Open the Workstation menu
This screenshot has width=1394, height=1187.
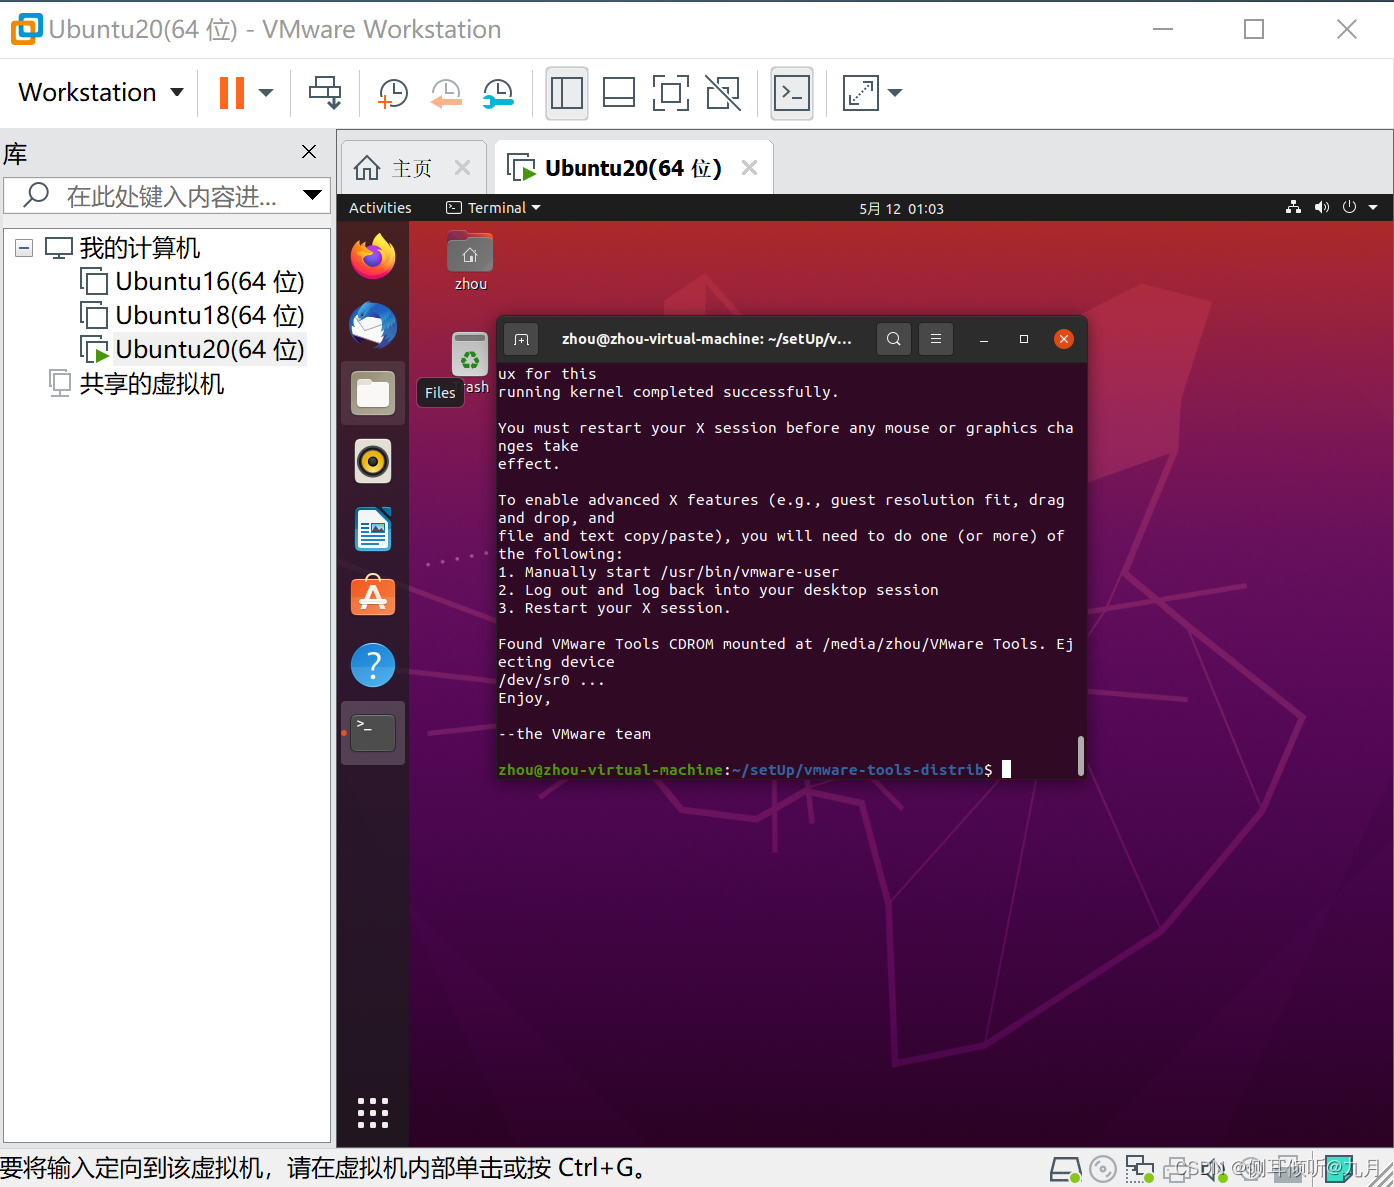coord(101,93)
